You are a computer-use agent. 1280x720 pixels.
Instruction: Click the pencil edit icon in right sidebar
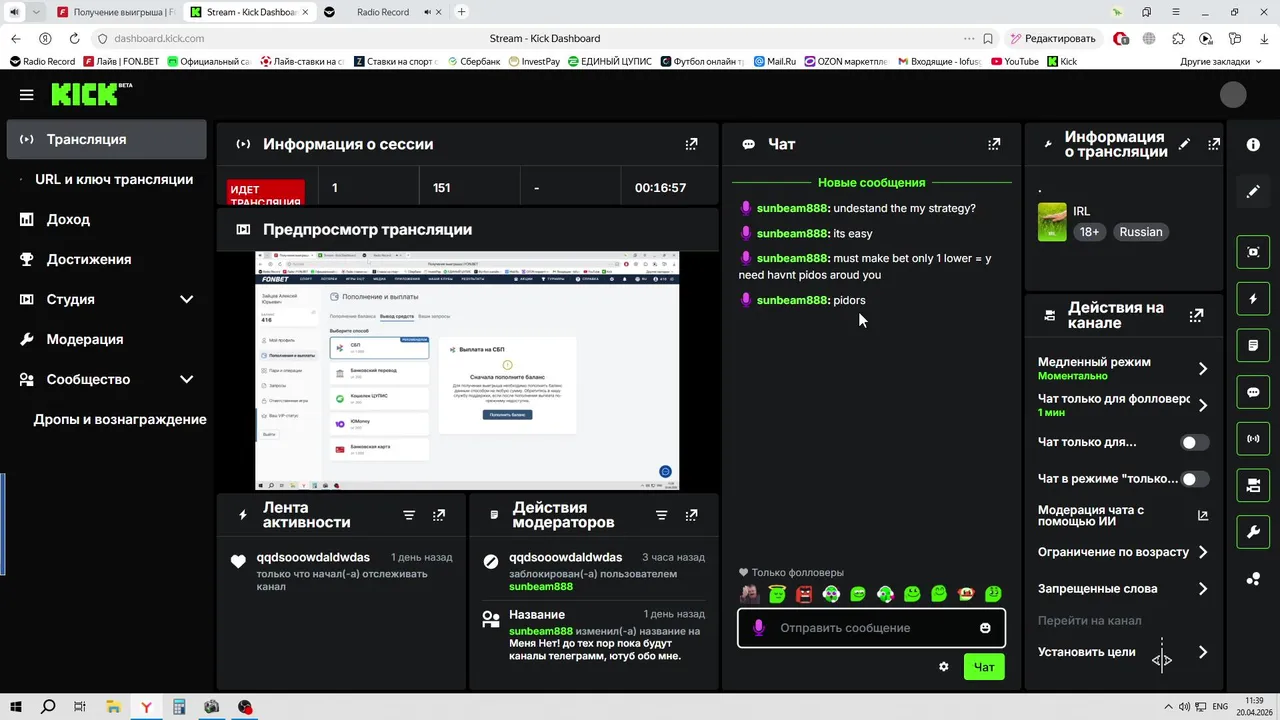(1253, 191)
